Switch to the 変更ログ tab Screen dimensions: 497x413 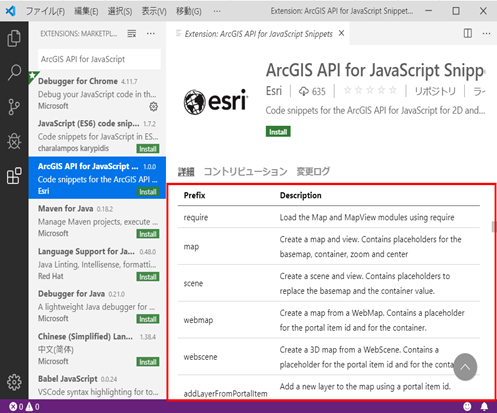313,172
